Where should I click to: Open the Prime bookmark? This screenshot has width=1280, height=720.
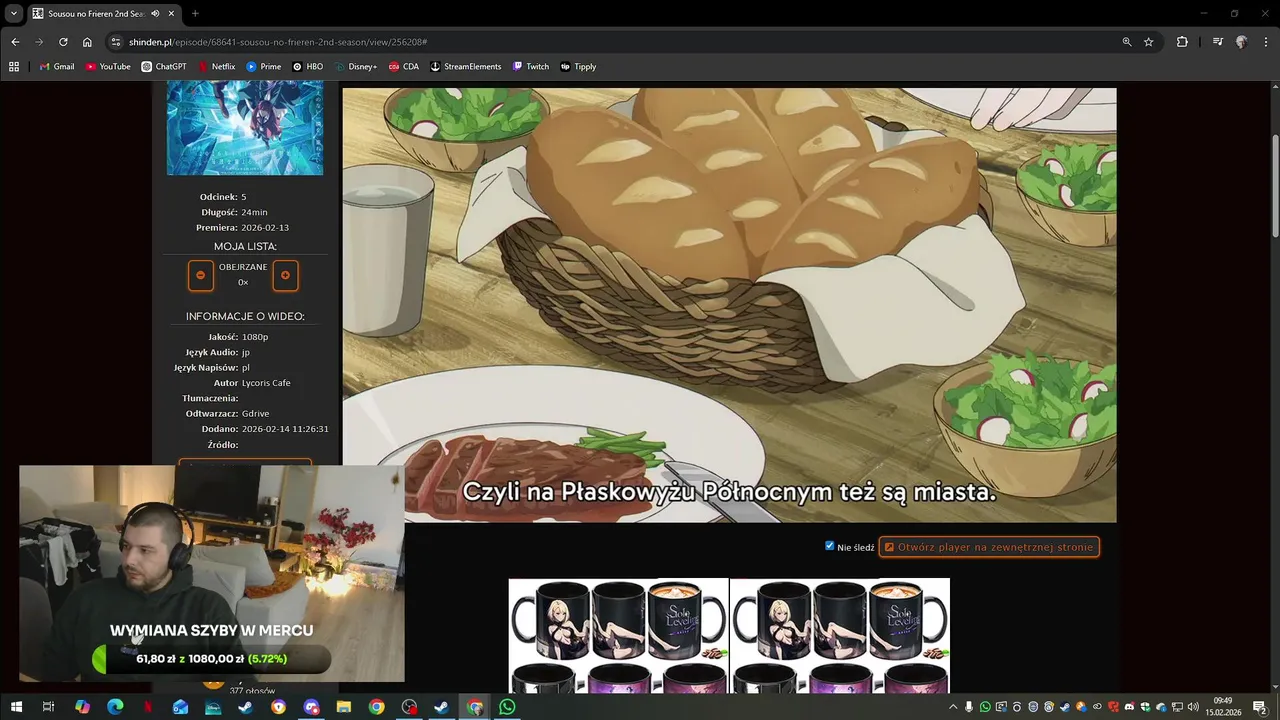click(264, 67)
